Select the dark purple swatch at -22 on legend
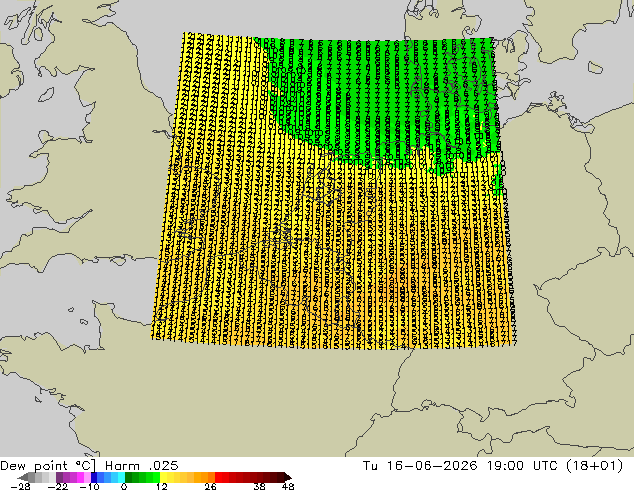 (x=59, y=477)
